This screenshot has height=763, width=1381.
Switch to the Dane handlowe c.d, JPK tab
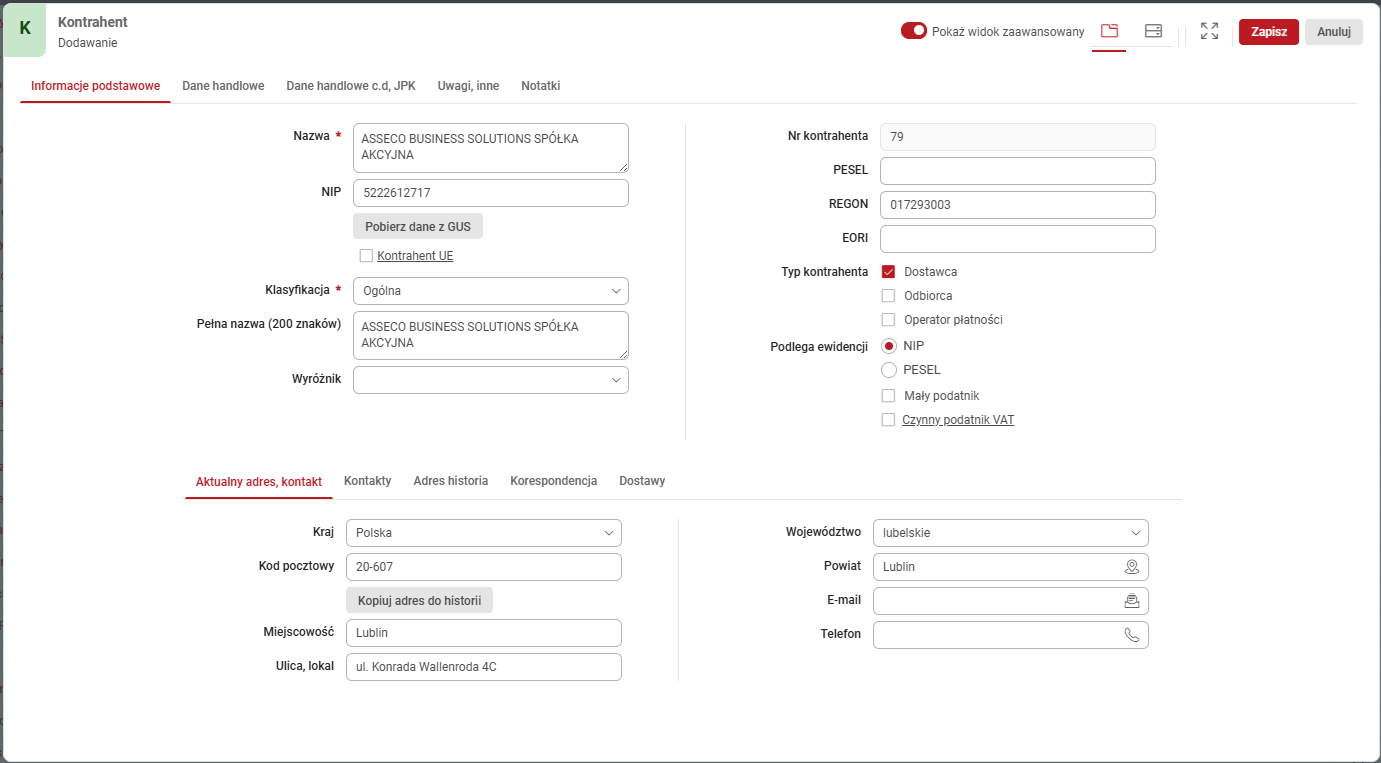pos(350,86)
